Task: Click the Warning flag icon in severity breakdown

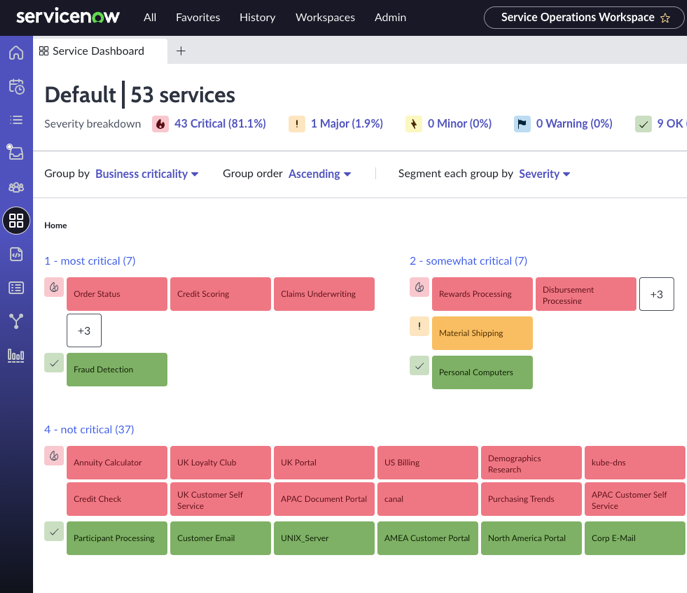Action: click(x=522, y=124)
